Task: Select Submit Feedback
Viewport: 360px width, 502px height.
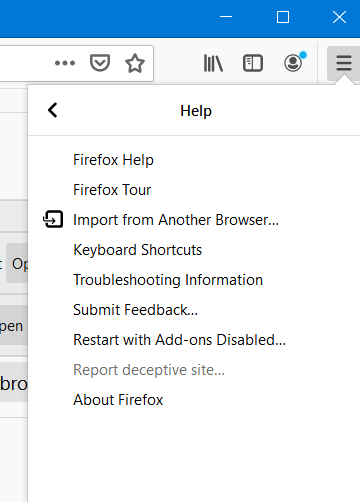Action: click(x=135, y=310)
